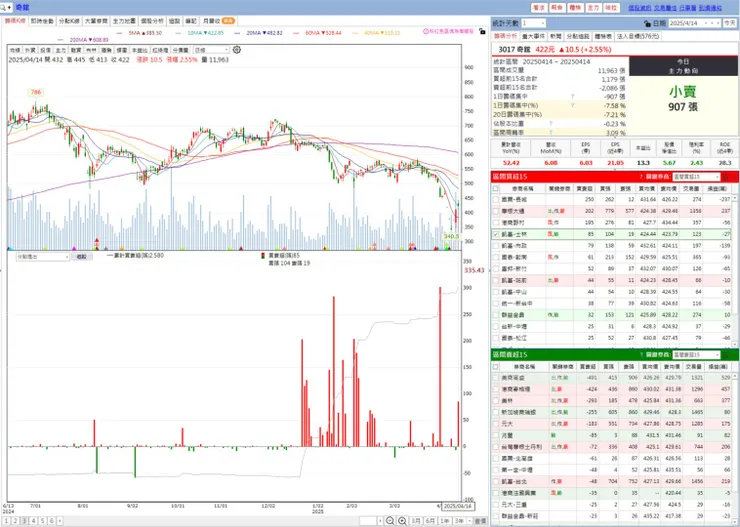Check the 凱基-中山 broker row checkbox
Screen dimensions: 740x527
[496, 292]
